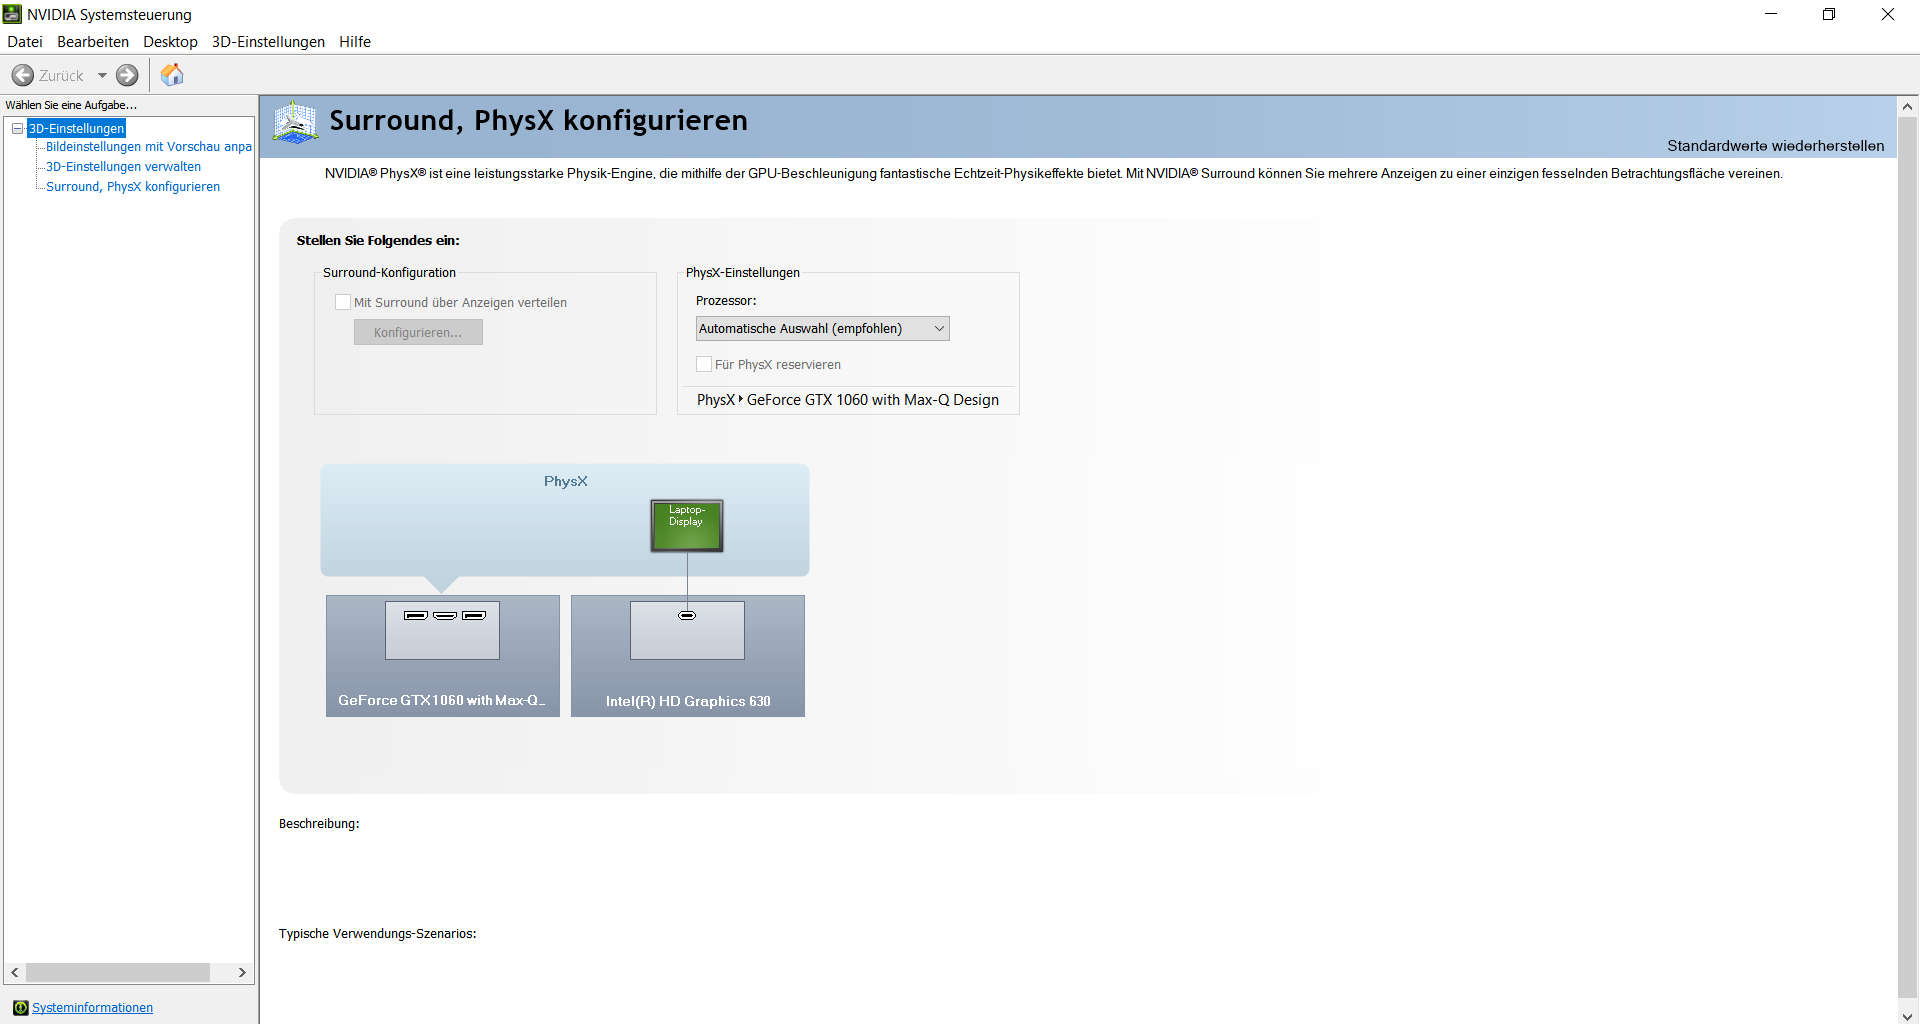
Task: Select Surround, PhysX konfigurieren tree item
Action: click(x=133, y=187)
